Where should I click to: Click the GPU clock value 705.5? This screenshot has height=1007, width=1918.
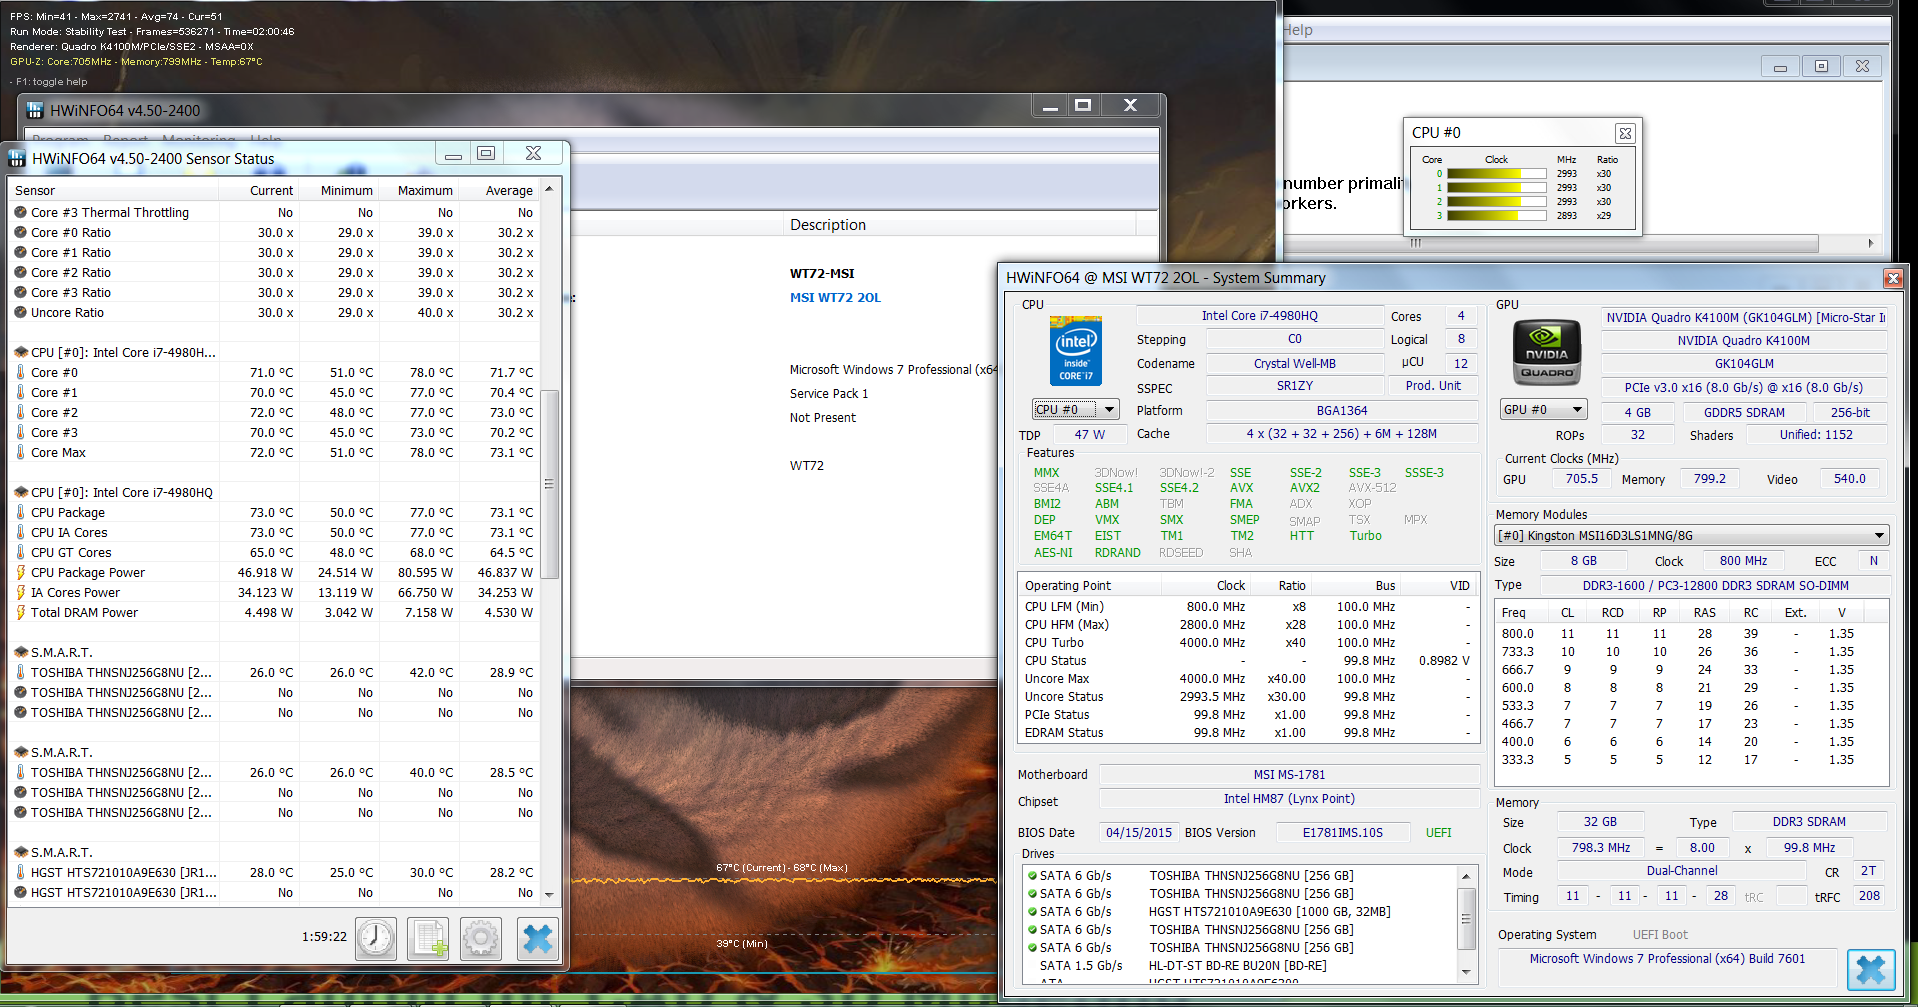[1581, 479]
